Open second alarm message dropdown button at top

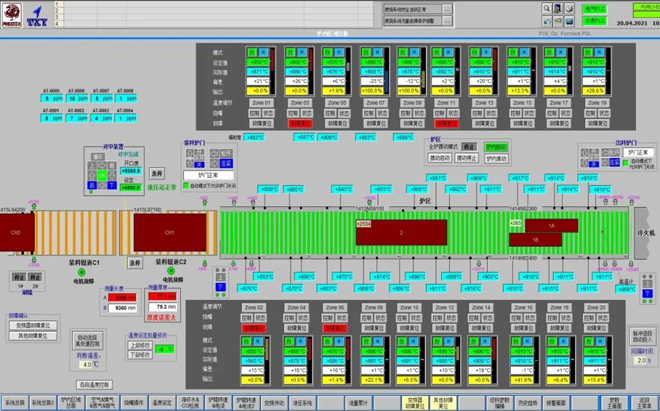coord(446,21)
